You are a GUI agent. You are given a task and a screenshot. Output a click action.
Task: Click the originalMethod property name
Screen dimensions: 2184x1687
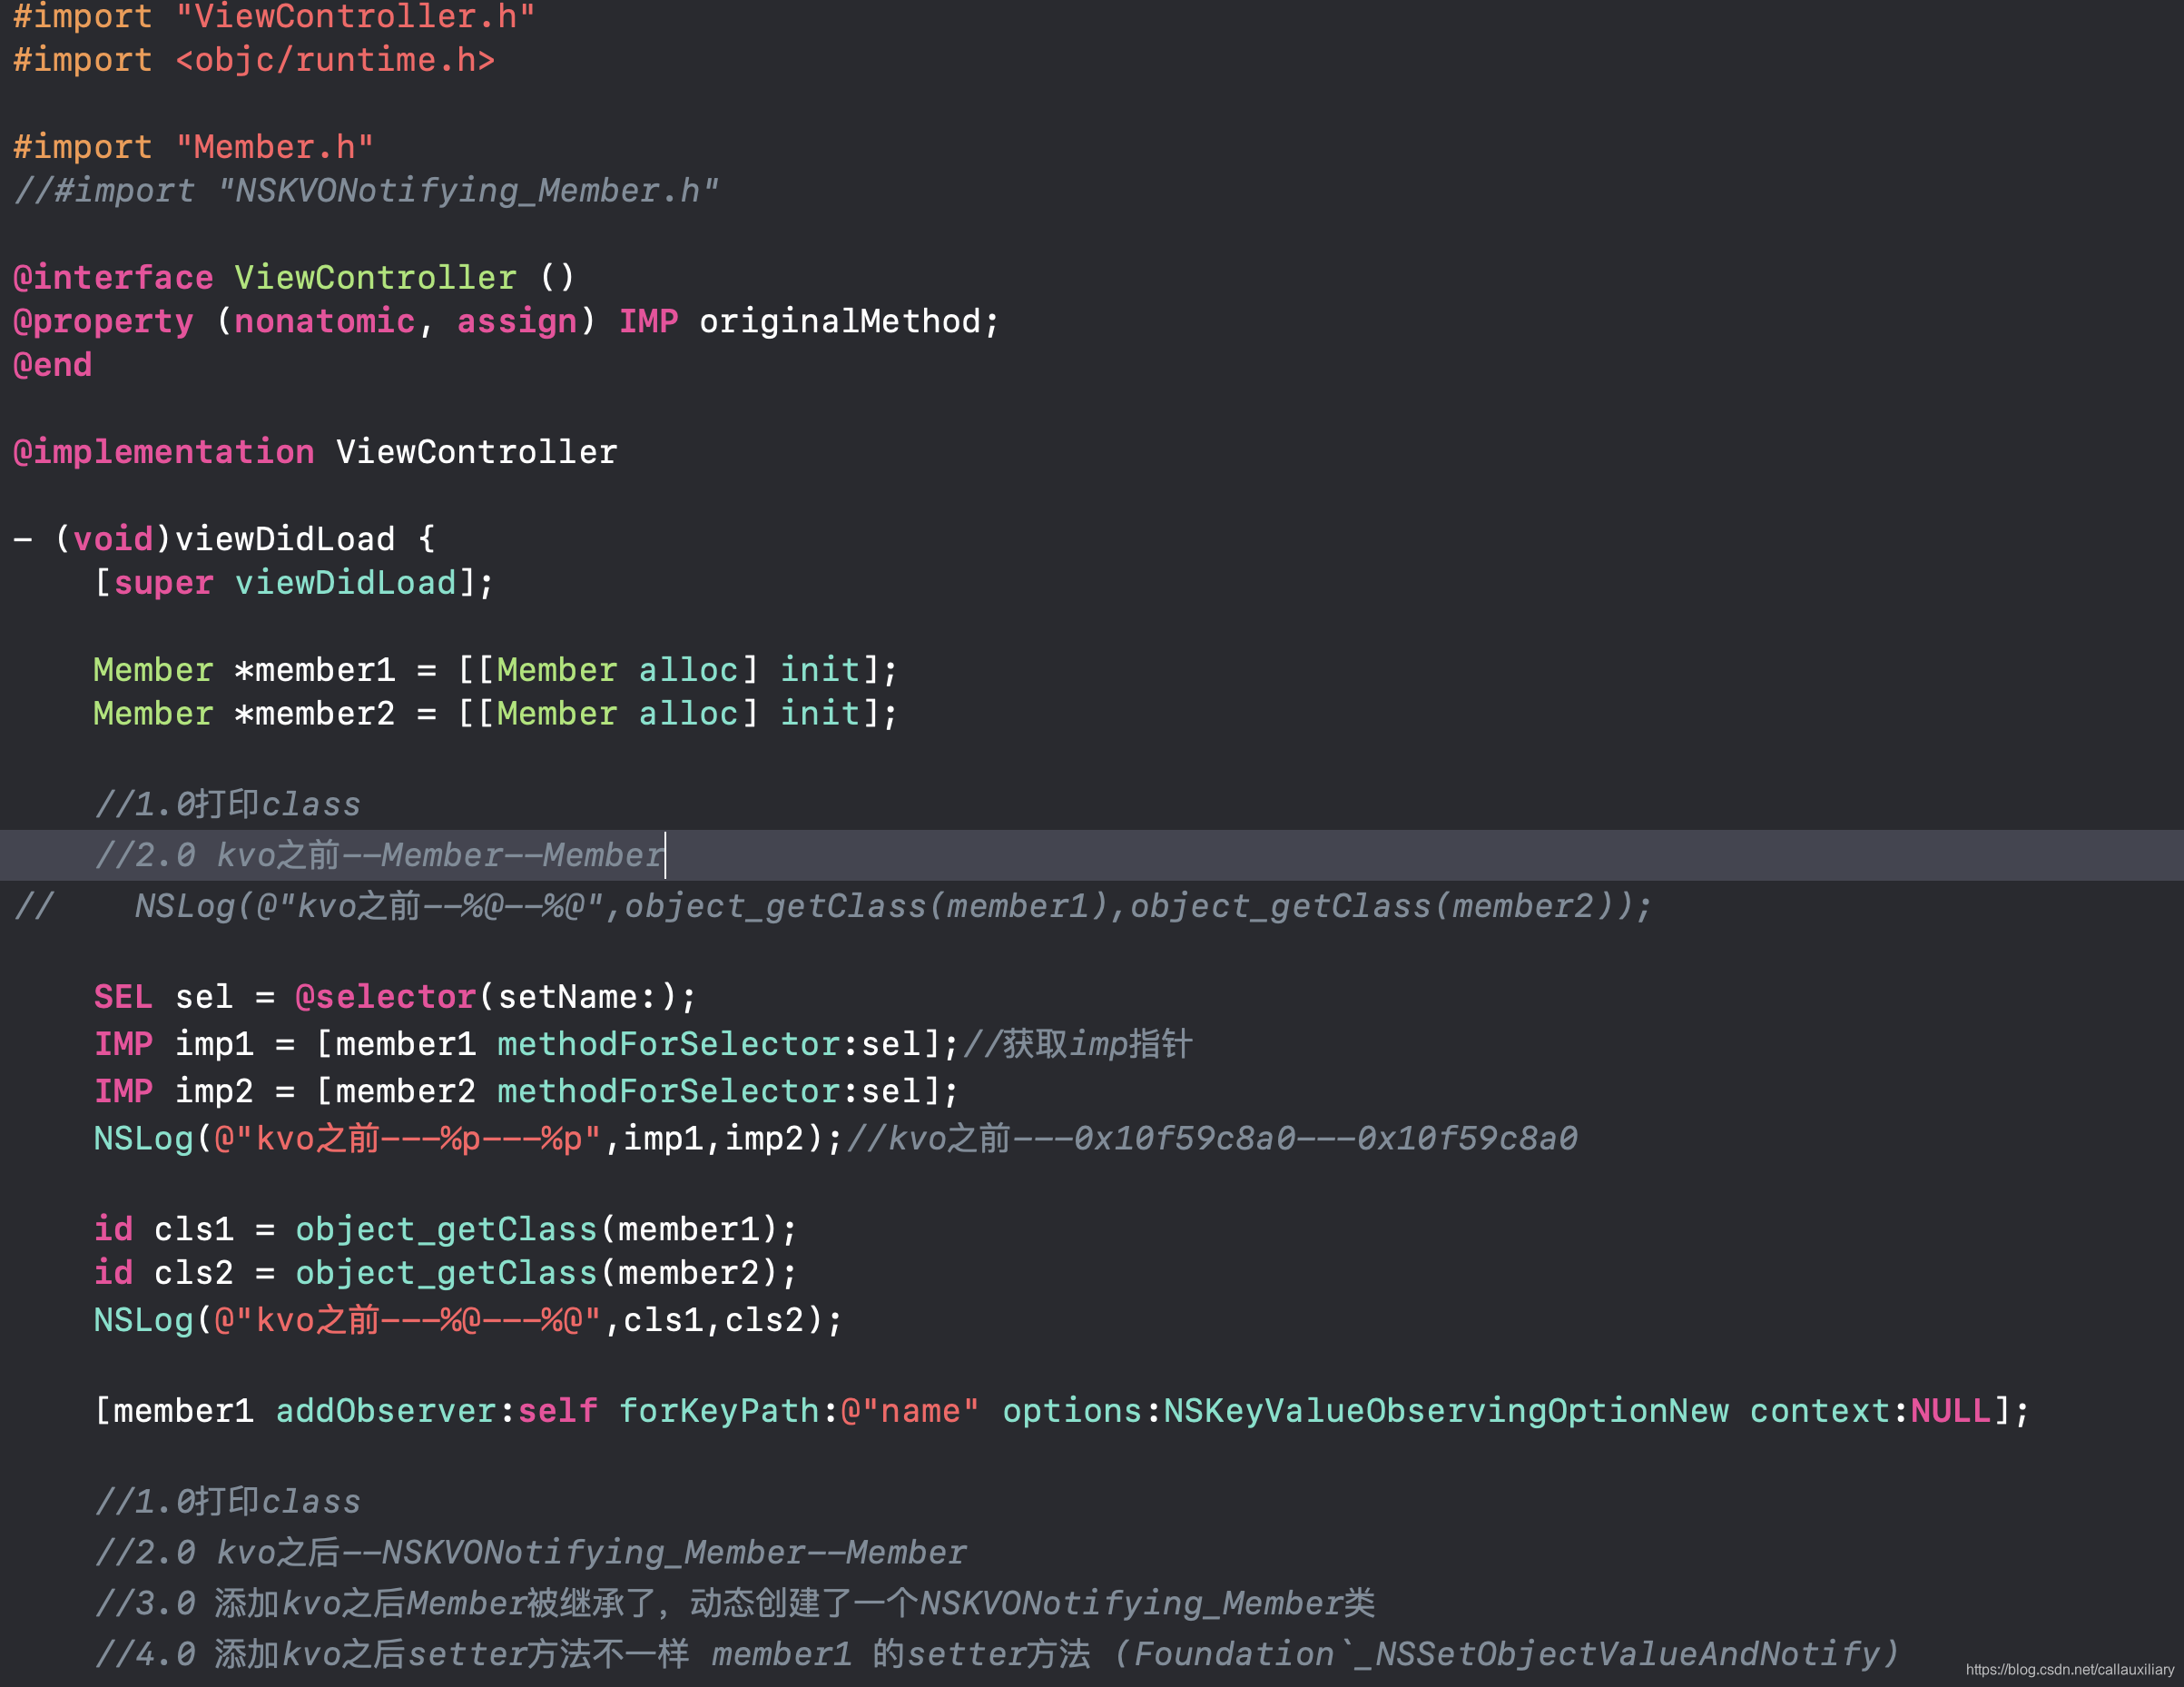click(x=838, y=321)
